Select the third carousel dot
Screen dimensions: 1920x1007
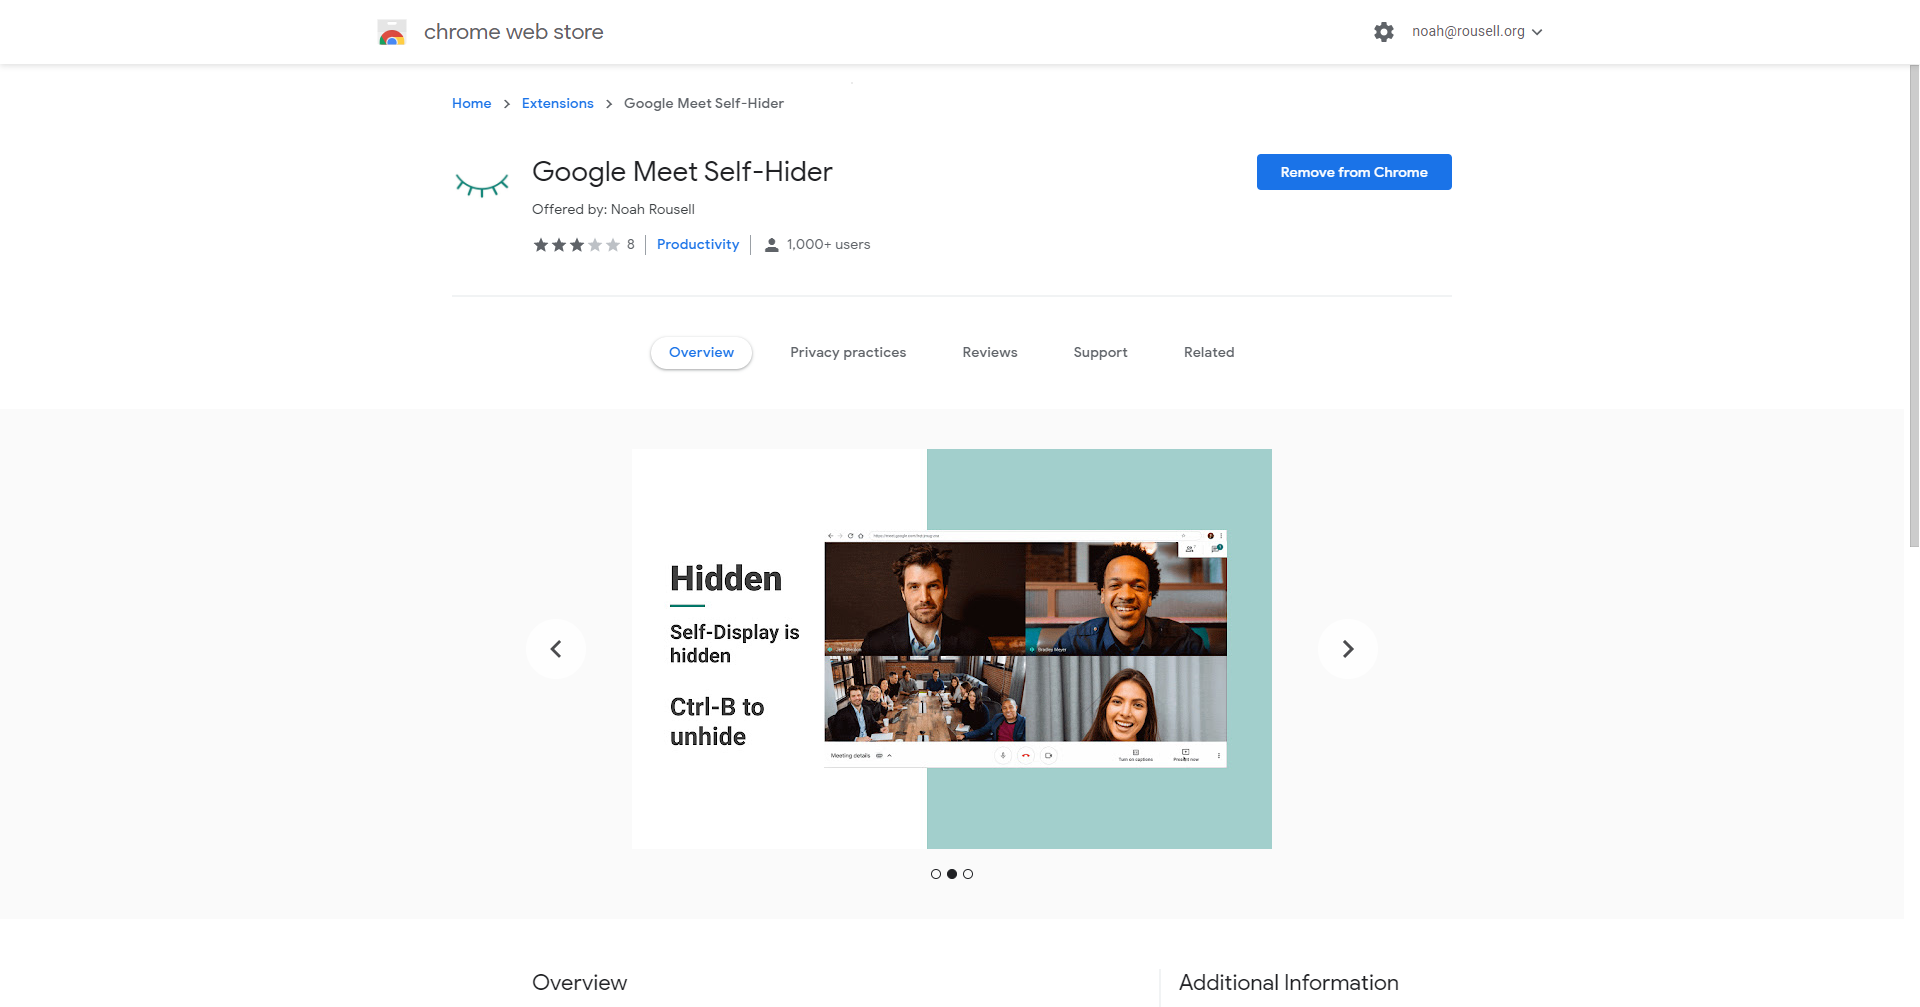click(x=968, y=874)
